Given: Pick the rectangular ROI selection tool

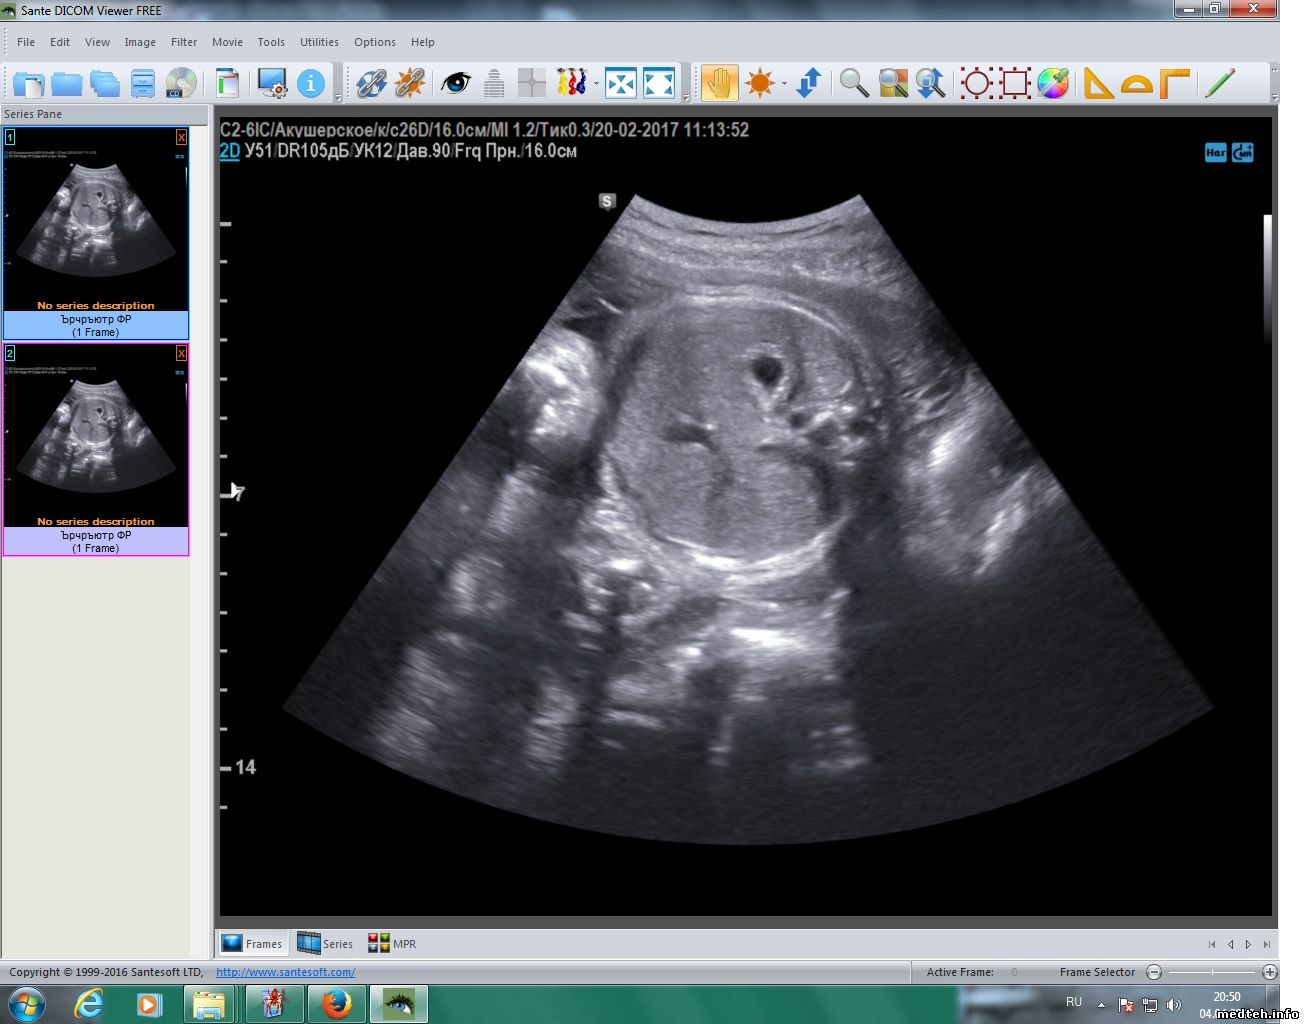Looking at the screenshot, I should point(1015,83).
